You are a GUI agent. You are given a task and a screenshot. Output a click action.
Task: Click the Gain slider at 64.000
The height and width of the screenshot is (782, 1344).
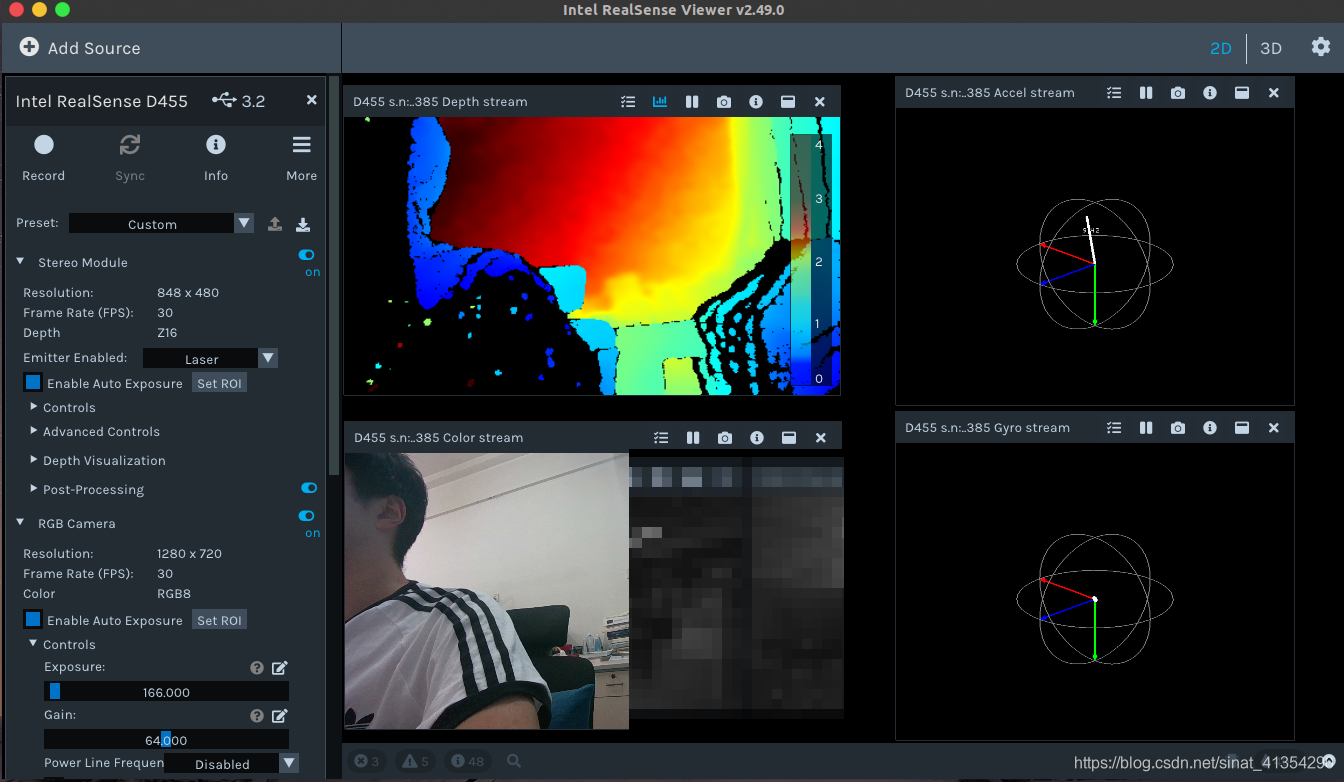[166, 739]
